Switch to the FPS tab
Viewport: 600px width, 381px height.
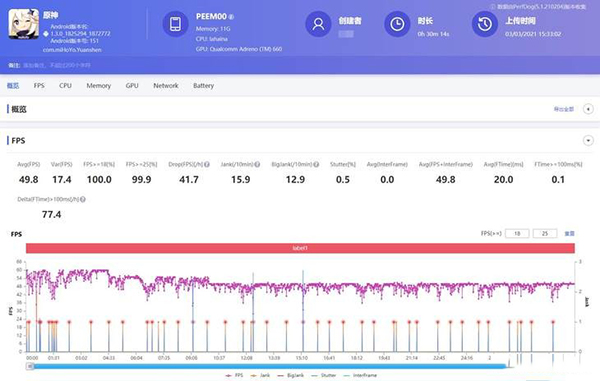[39, 86]
